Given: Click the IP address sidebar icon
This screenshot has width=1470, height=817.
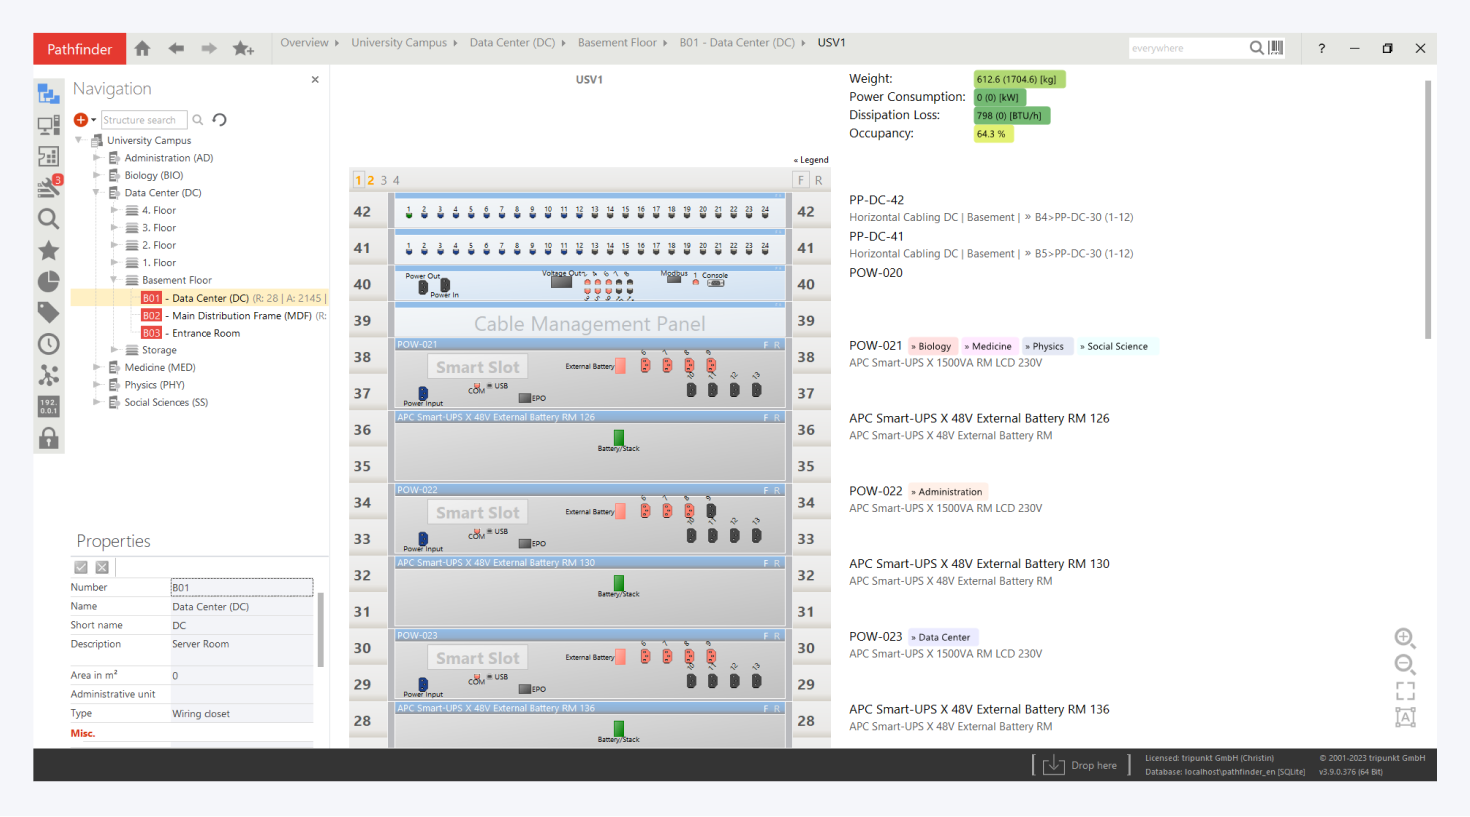Looking at the screenshot, I should (x=48, y=406).
